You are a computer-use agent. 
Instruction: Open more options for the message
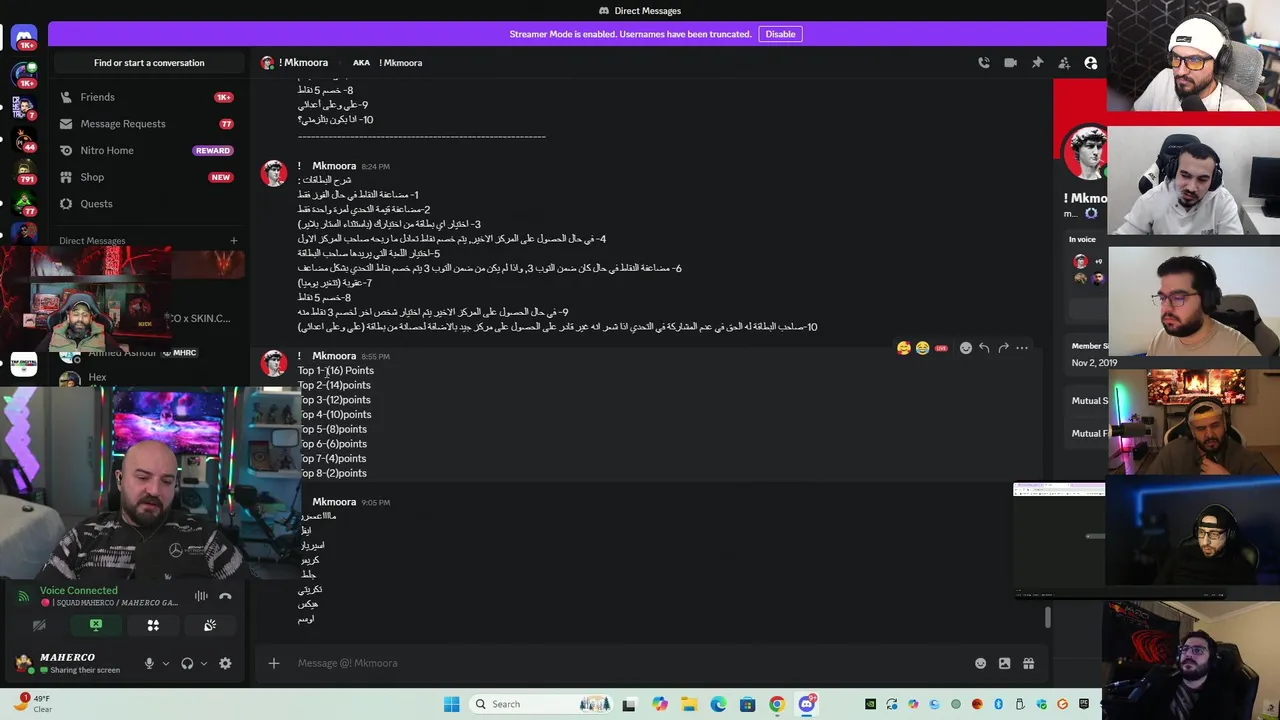tap(1022, 348)
